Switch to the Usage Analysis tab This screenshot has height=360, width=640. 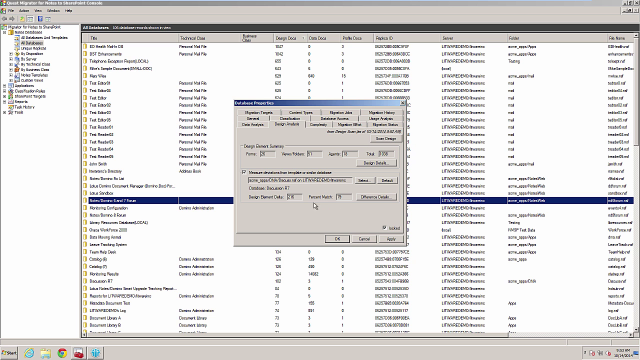click(x=382, y=118)
